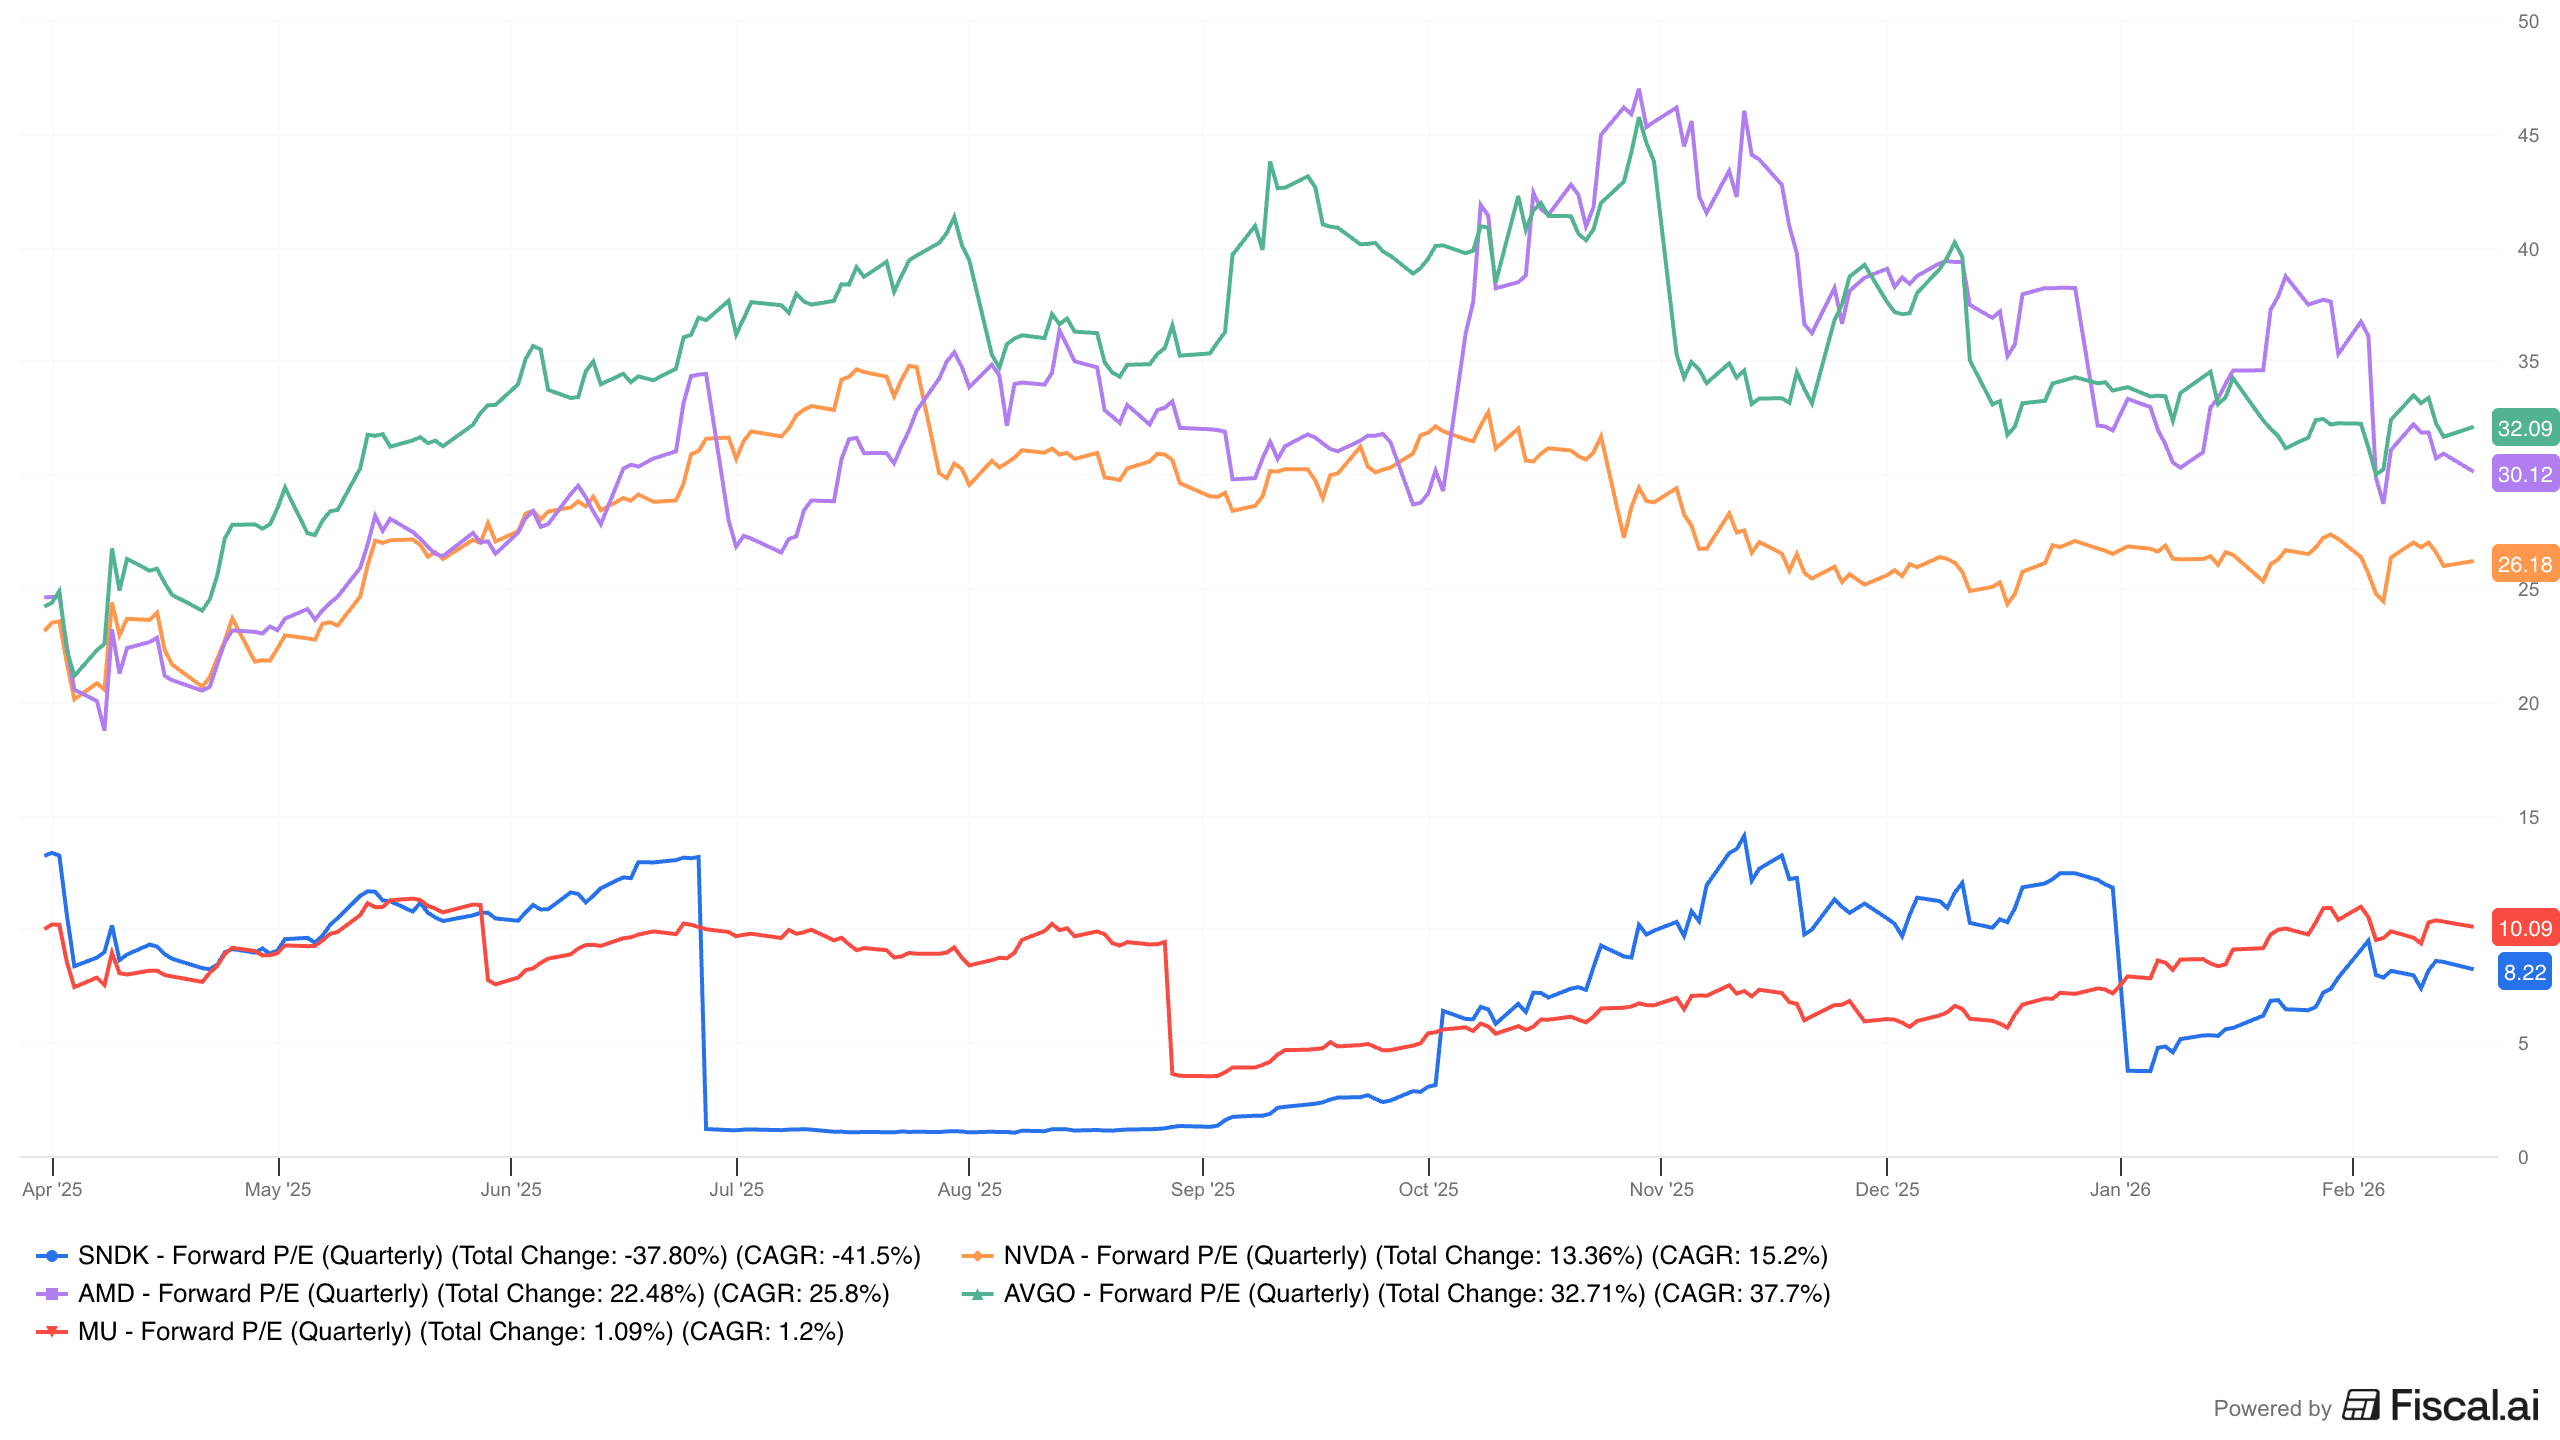
Task: Toggle the NVDA Forward P/E series label
Action: 1415,1256
